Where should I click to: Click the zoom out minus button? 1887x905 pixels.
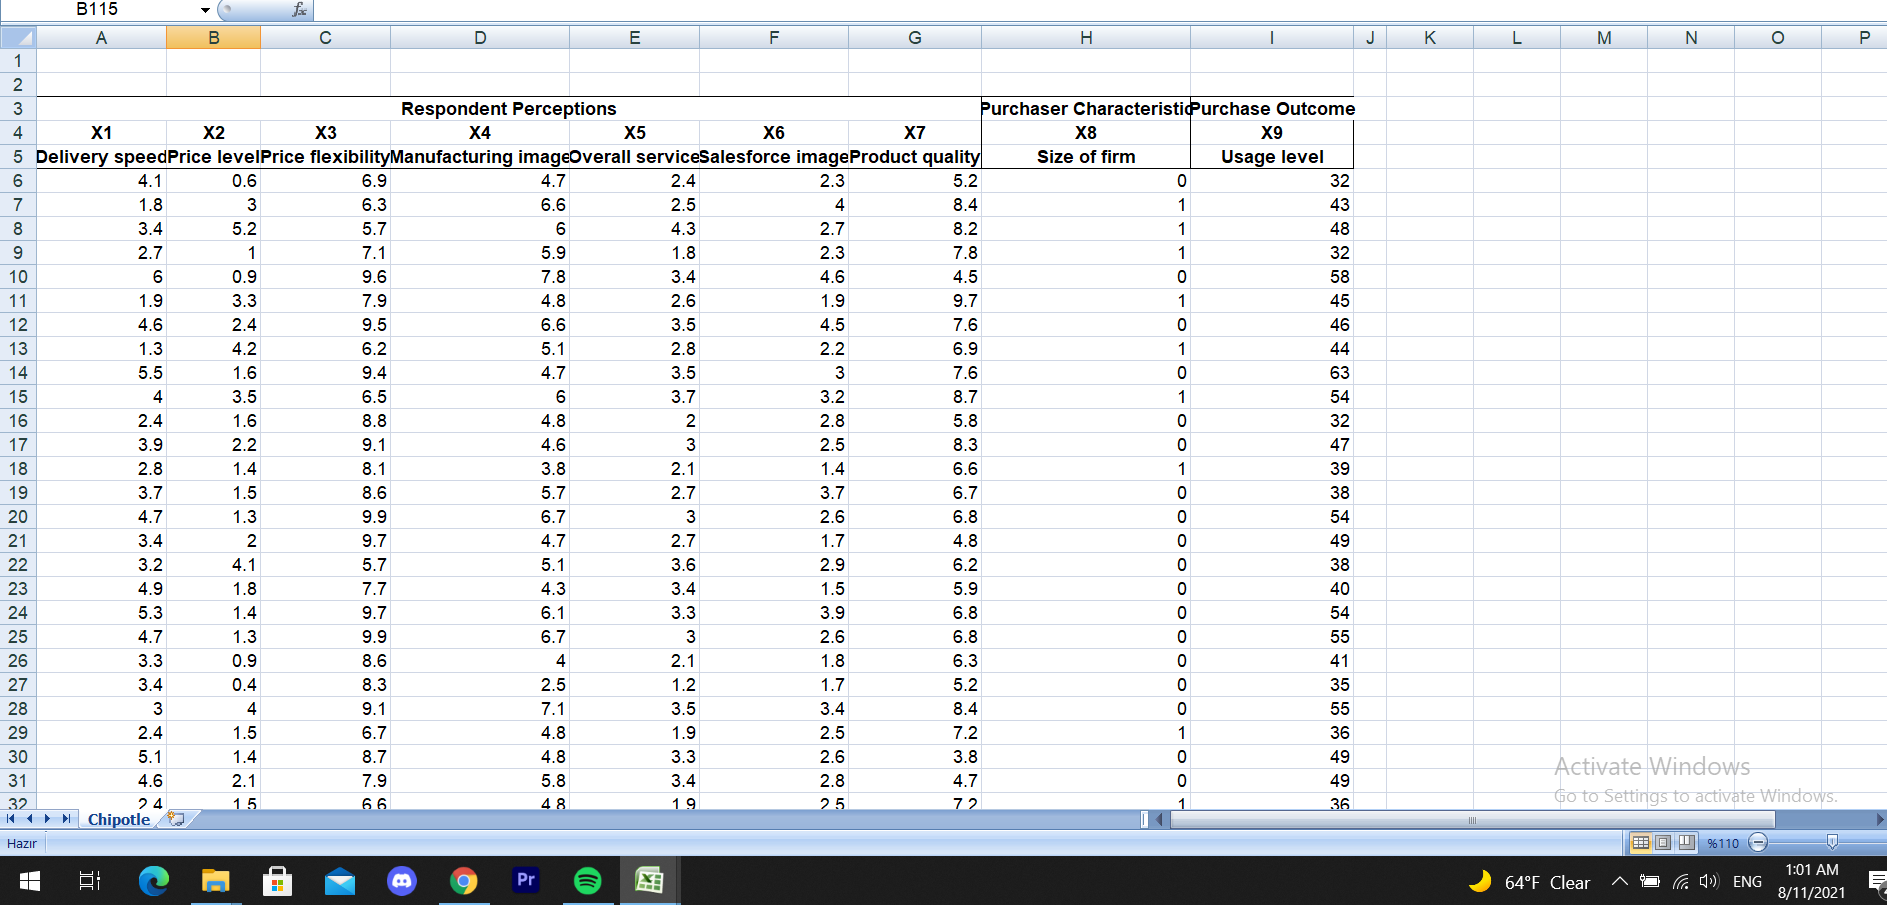tap(1758, 843)
